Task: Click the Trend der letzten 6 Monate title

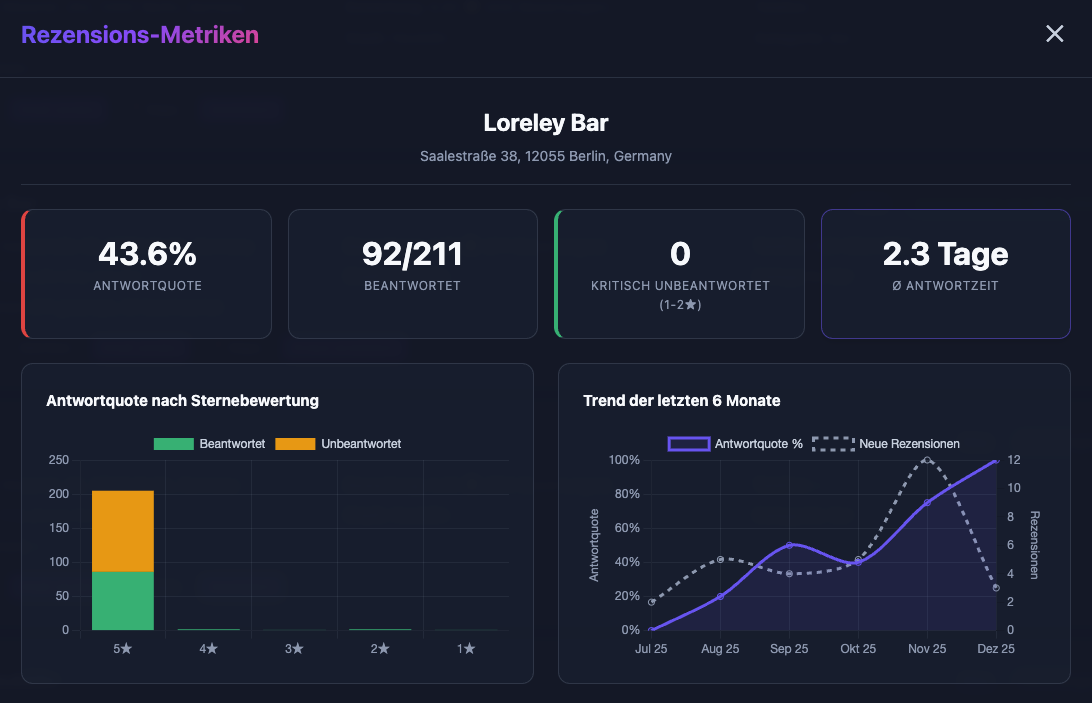Action: pyautogui.click(x=682, y=400)
